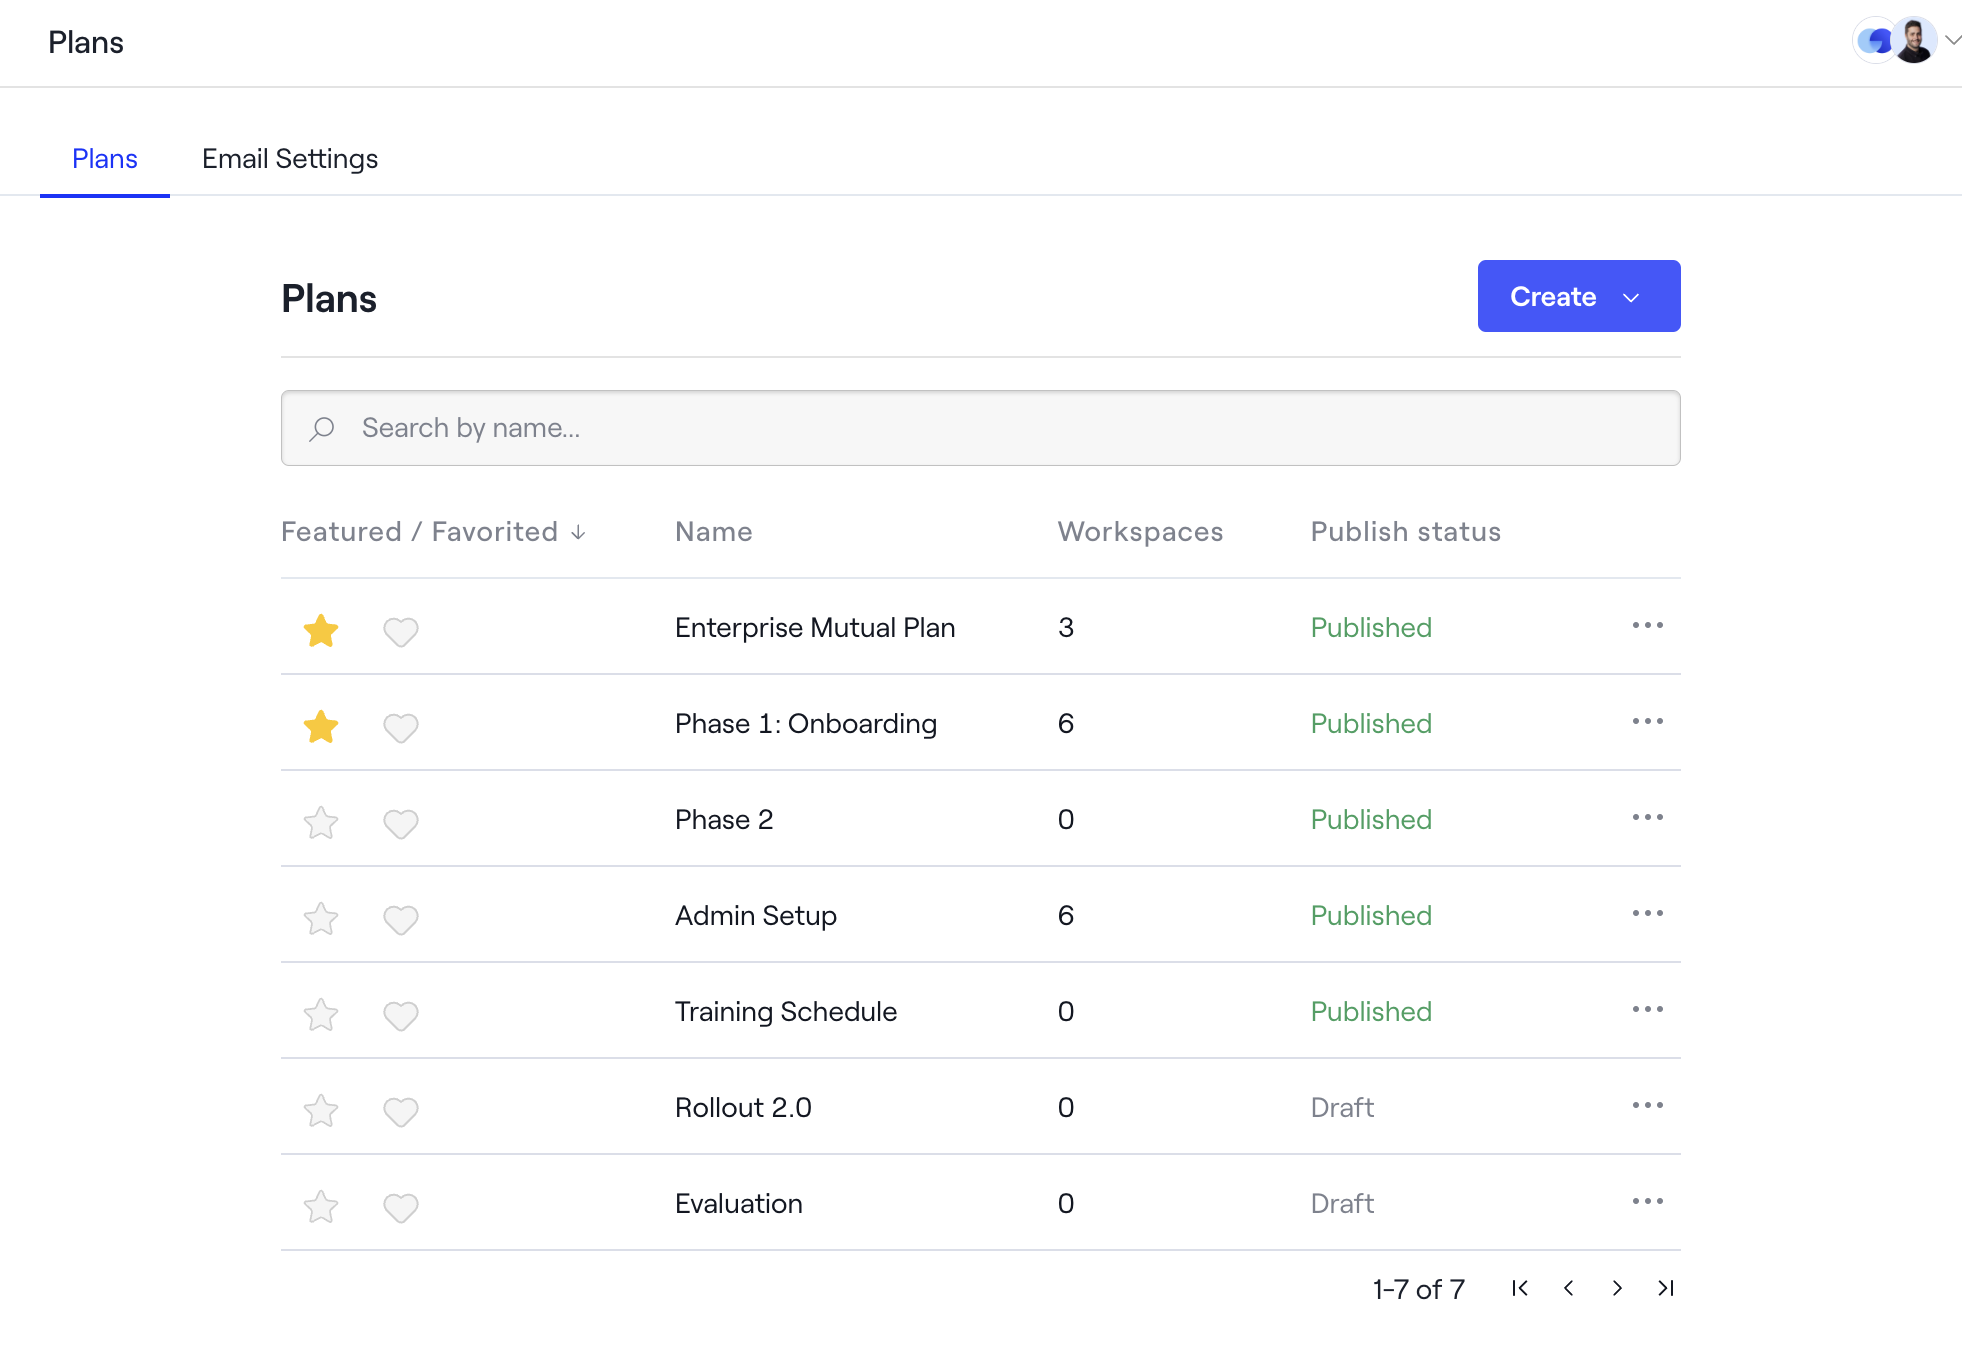Open the Enterprise Mutual Plan name

point(814,627)
